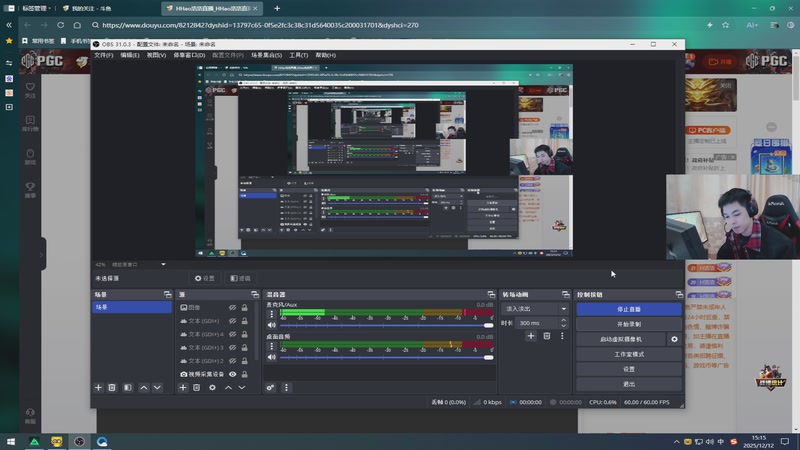This screenshot has height=450, width=800.
Task: Open the preview scaling dropdown
Action: (x=163, y=264)
